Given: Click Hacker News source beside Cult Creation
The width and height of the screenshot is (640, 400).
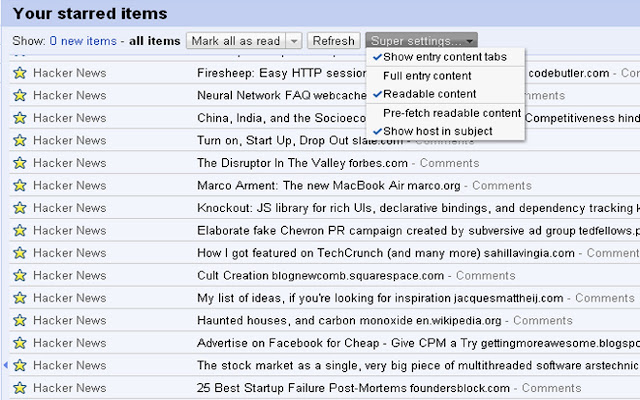Looking at the screenshot, I should click(x=69, y=276).
